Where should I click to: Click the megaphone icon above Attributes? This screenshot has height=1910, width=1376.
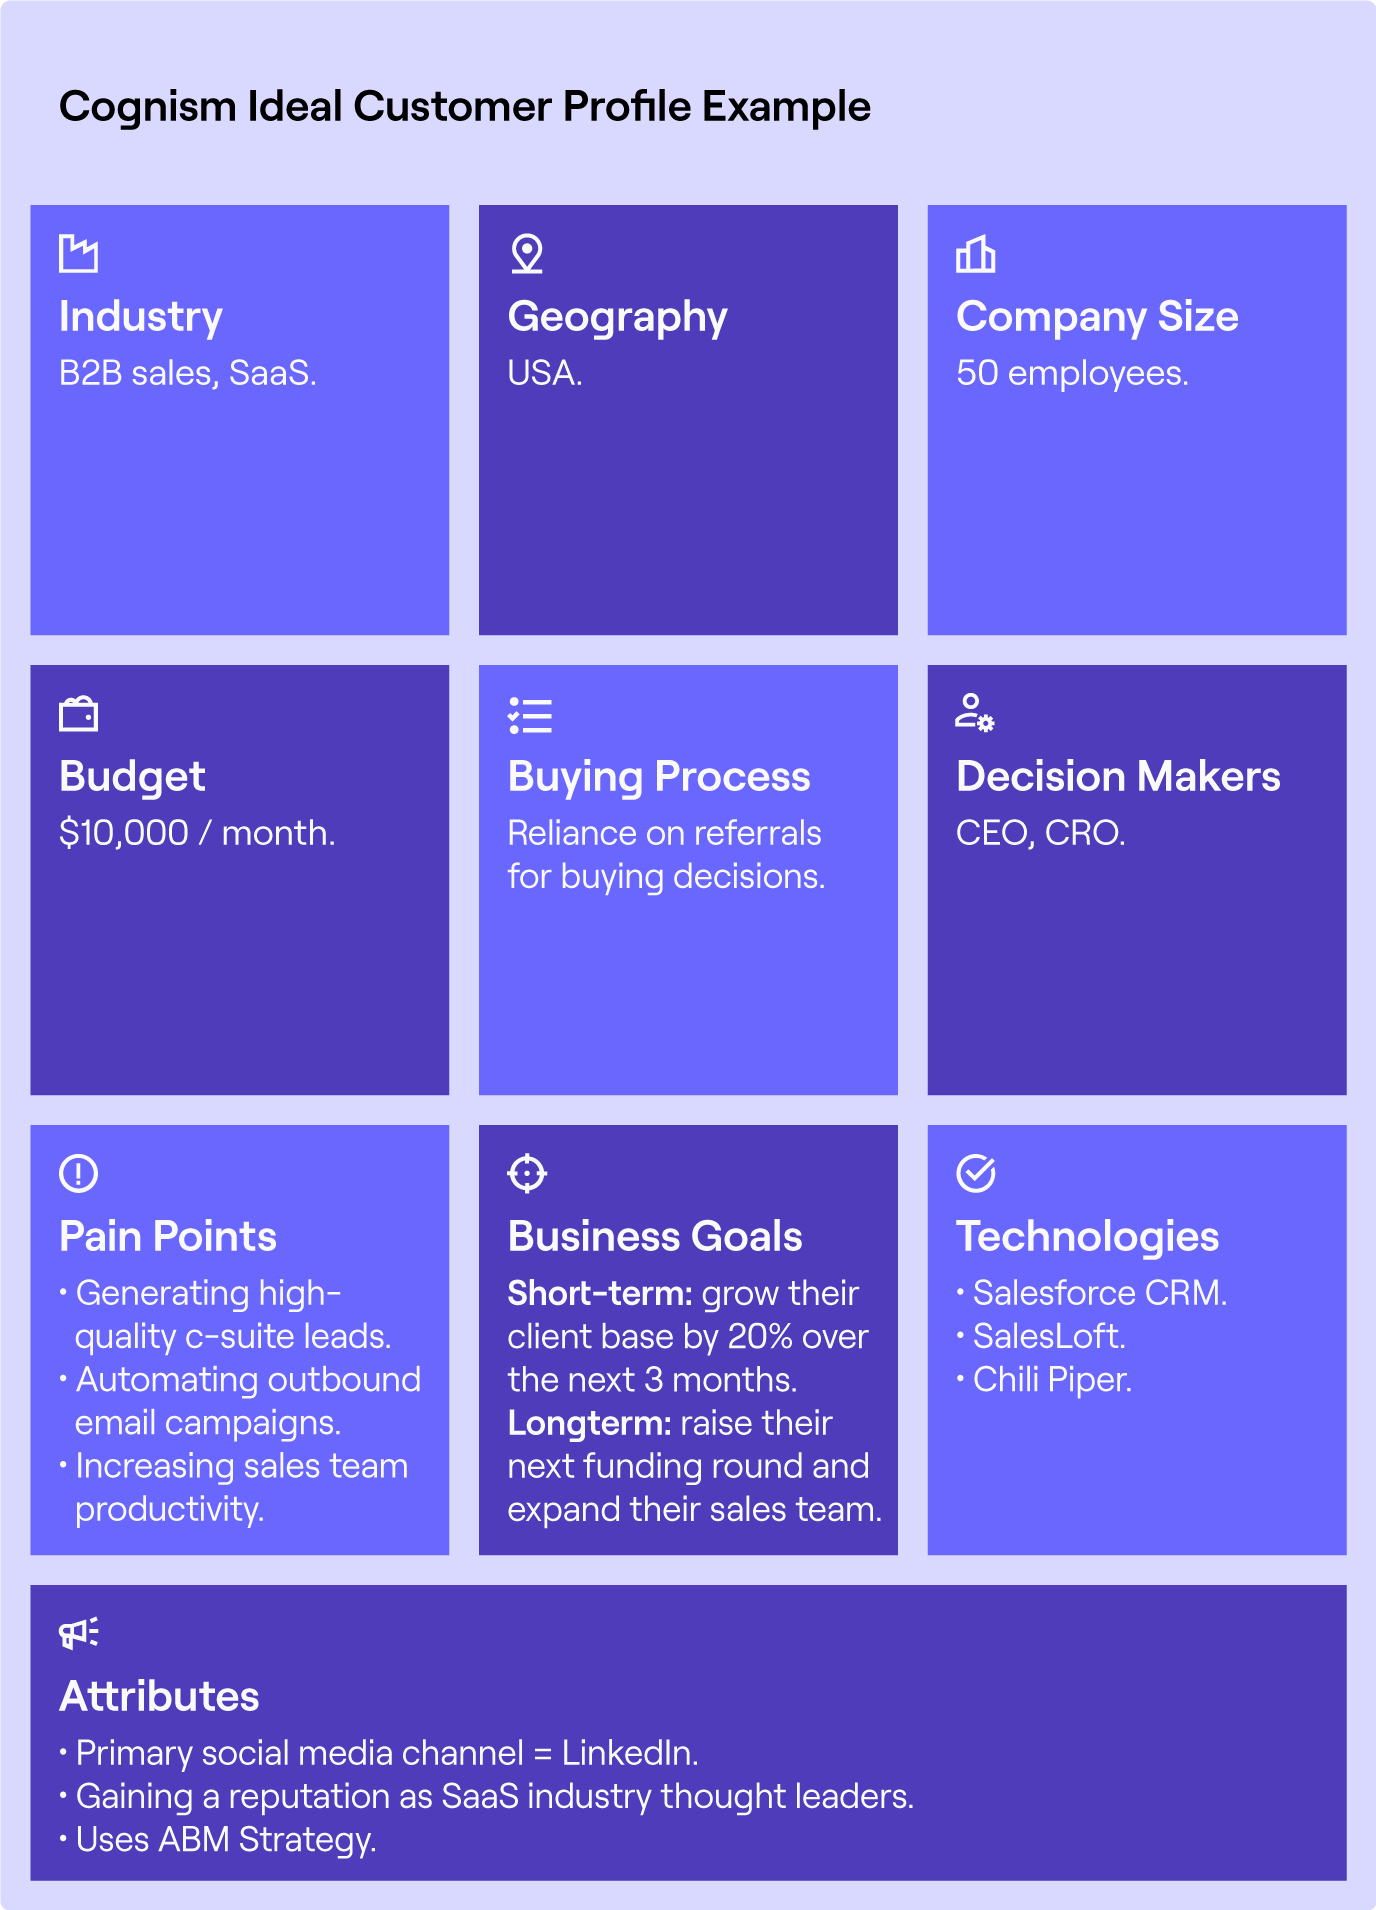(x=78, y=1633)
